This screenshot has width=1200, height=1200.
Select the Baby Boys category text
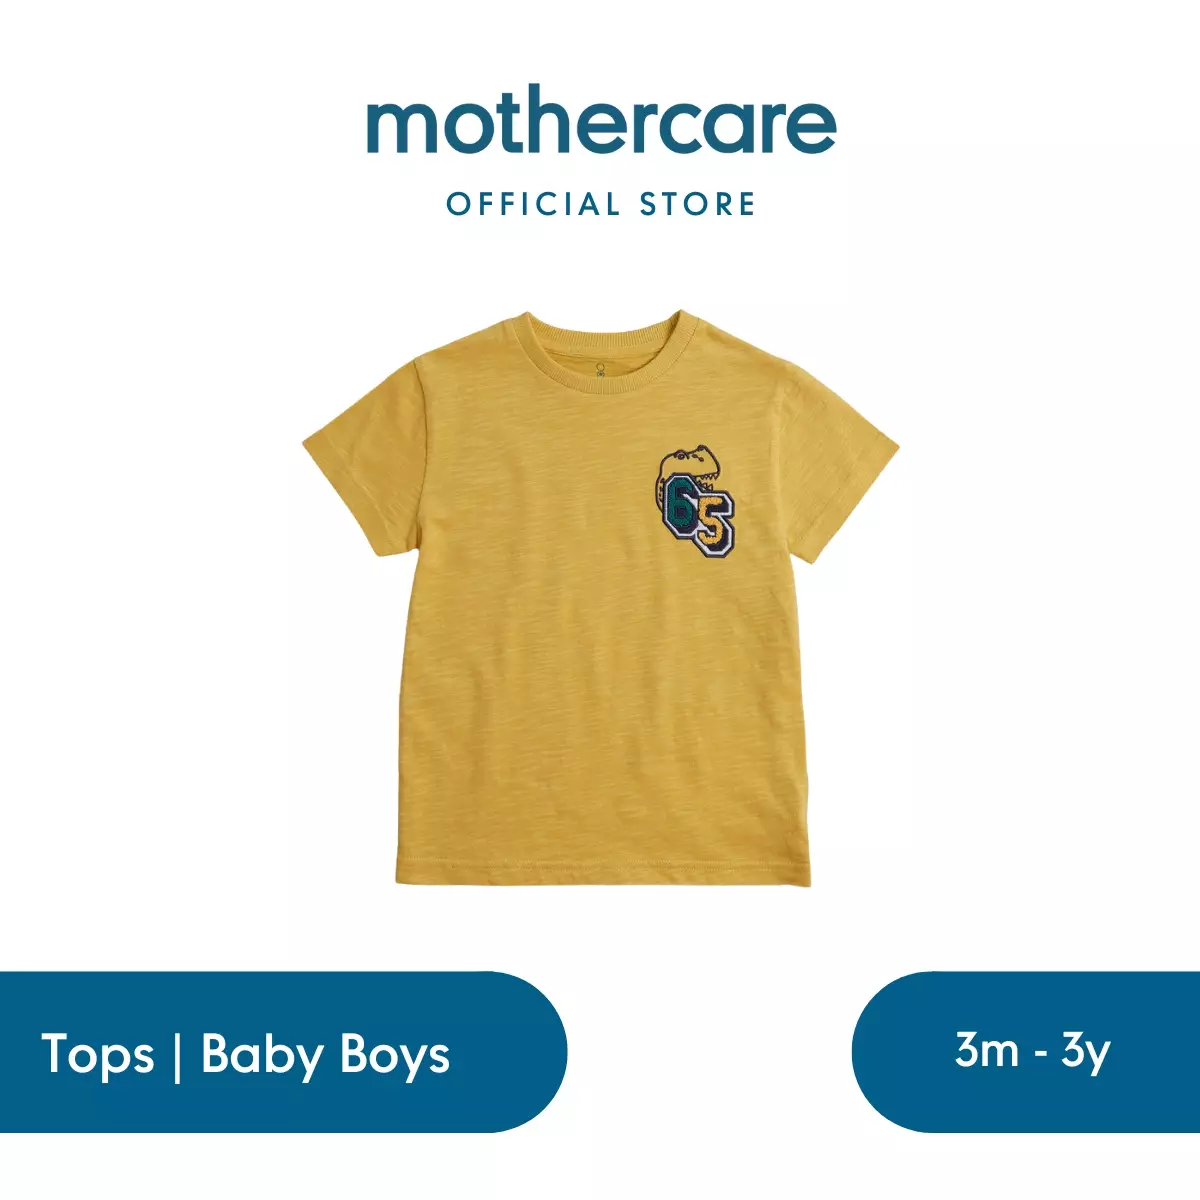(326, 1056)
